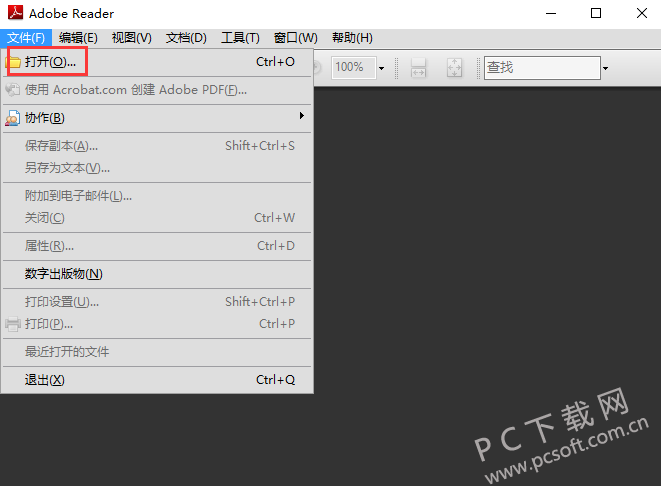Open the 编辑(E) menu
This screenshot has height=486, width=661.
tap(78, 38)
